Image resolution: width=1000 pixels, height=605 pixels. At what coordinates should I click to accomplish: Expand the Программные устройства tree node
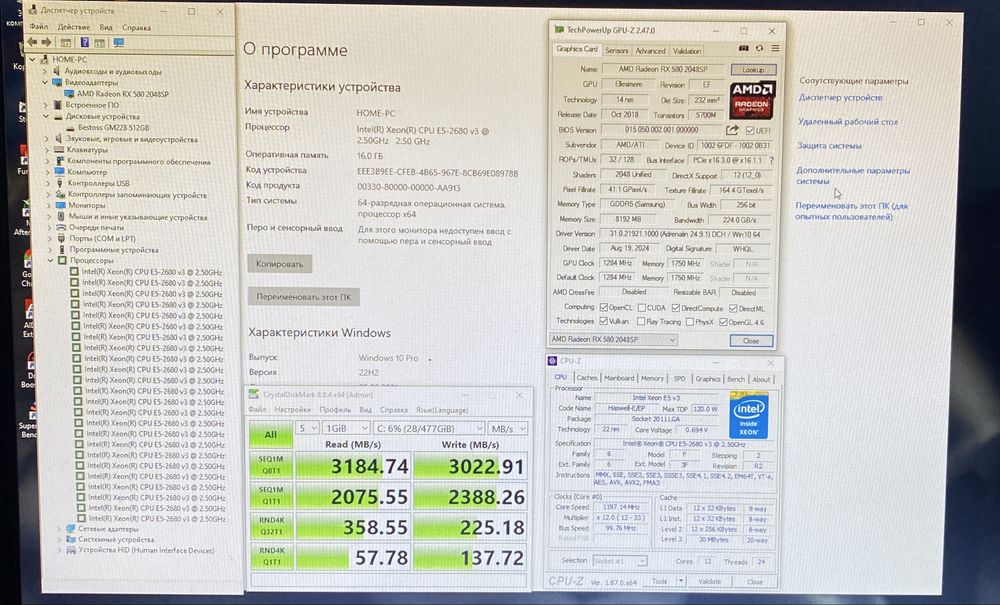51,250
